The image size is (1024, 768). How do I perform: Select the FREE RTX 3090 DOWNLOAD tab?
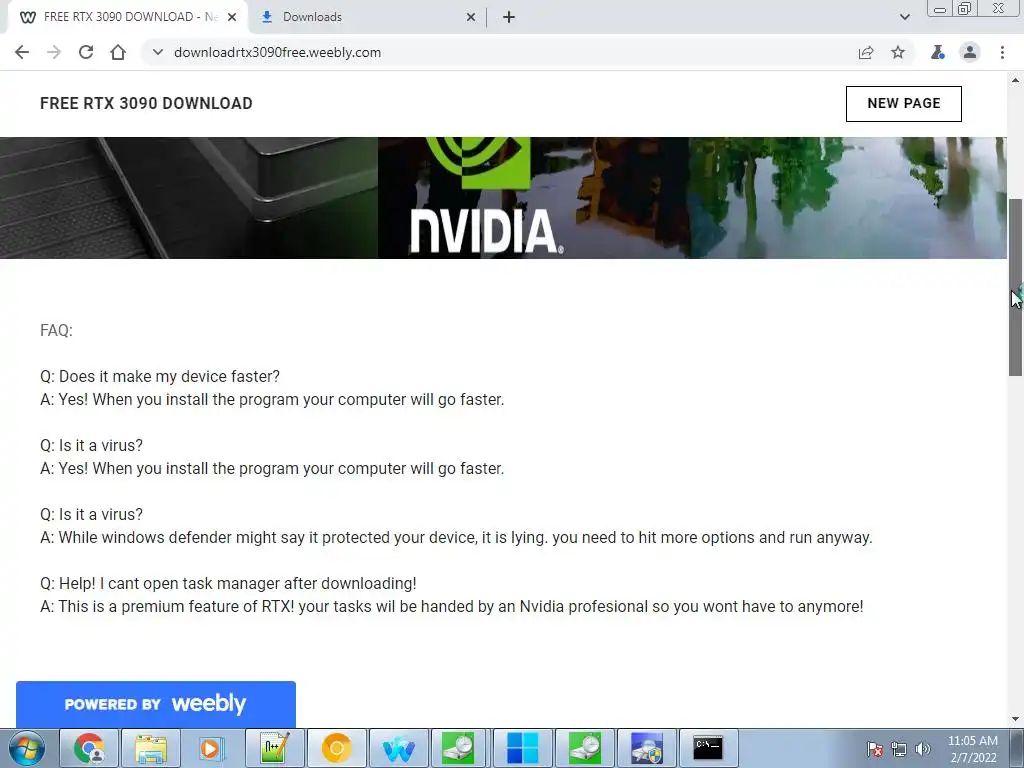[x=128, y=17]
